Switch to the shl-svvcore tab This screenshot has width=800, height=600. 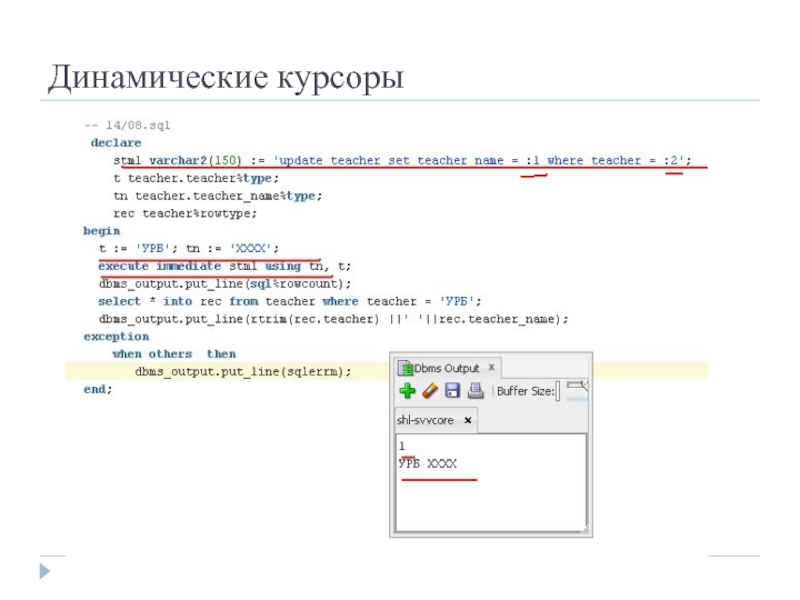[425, 421]
